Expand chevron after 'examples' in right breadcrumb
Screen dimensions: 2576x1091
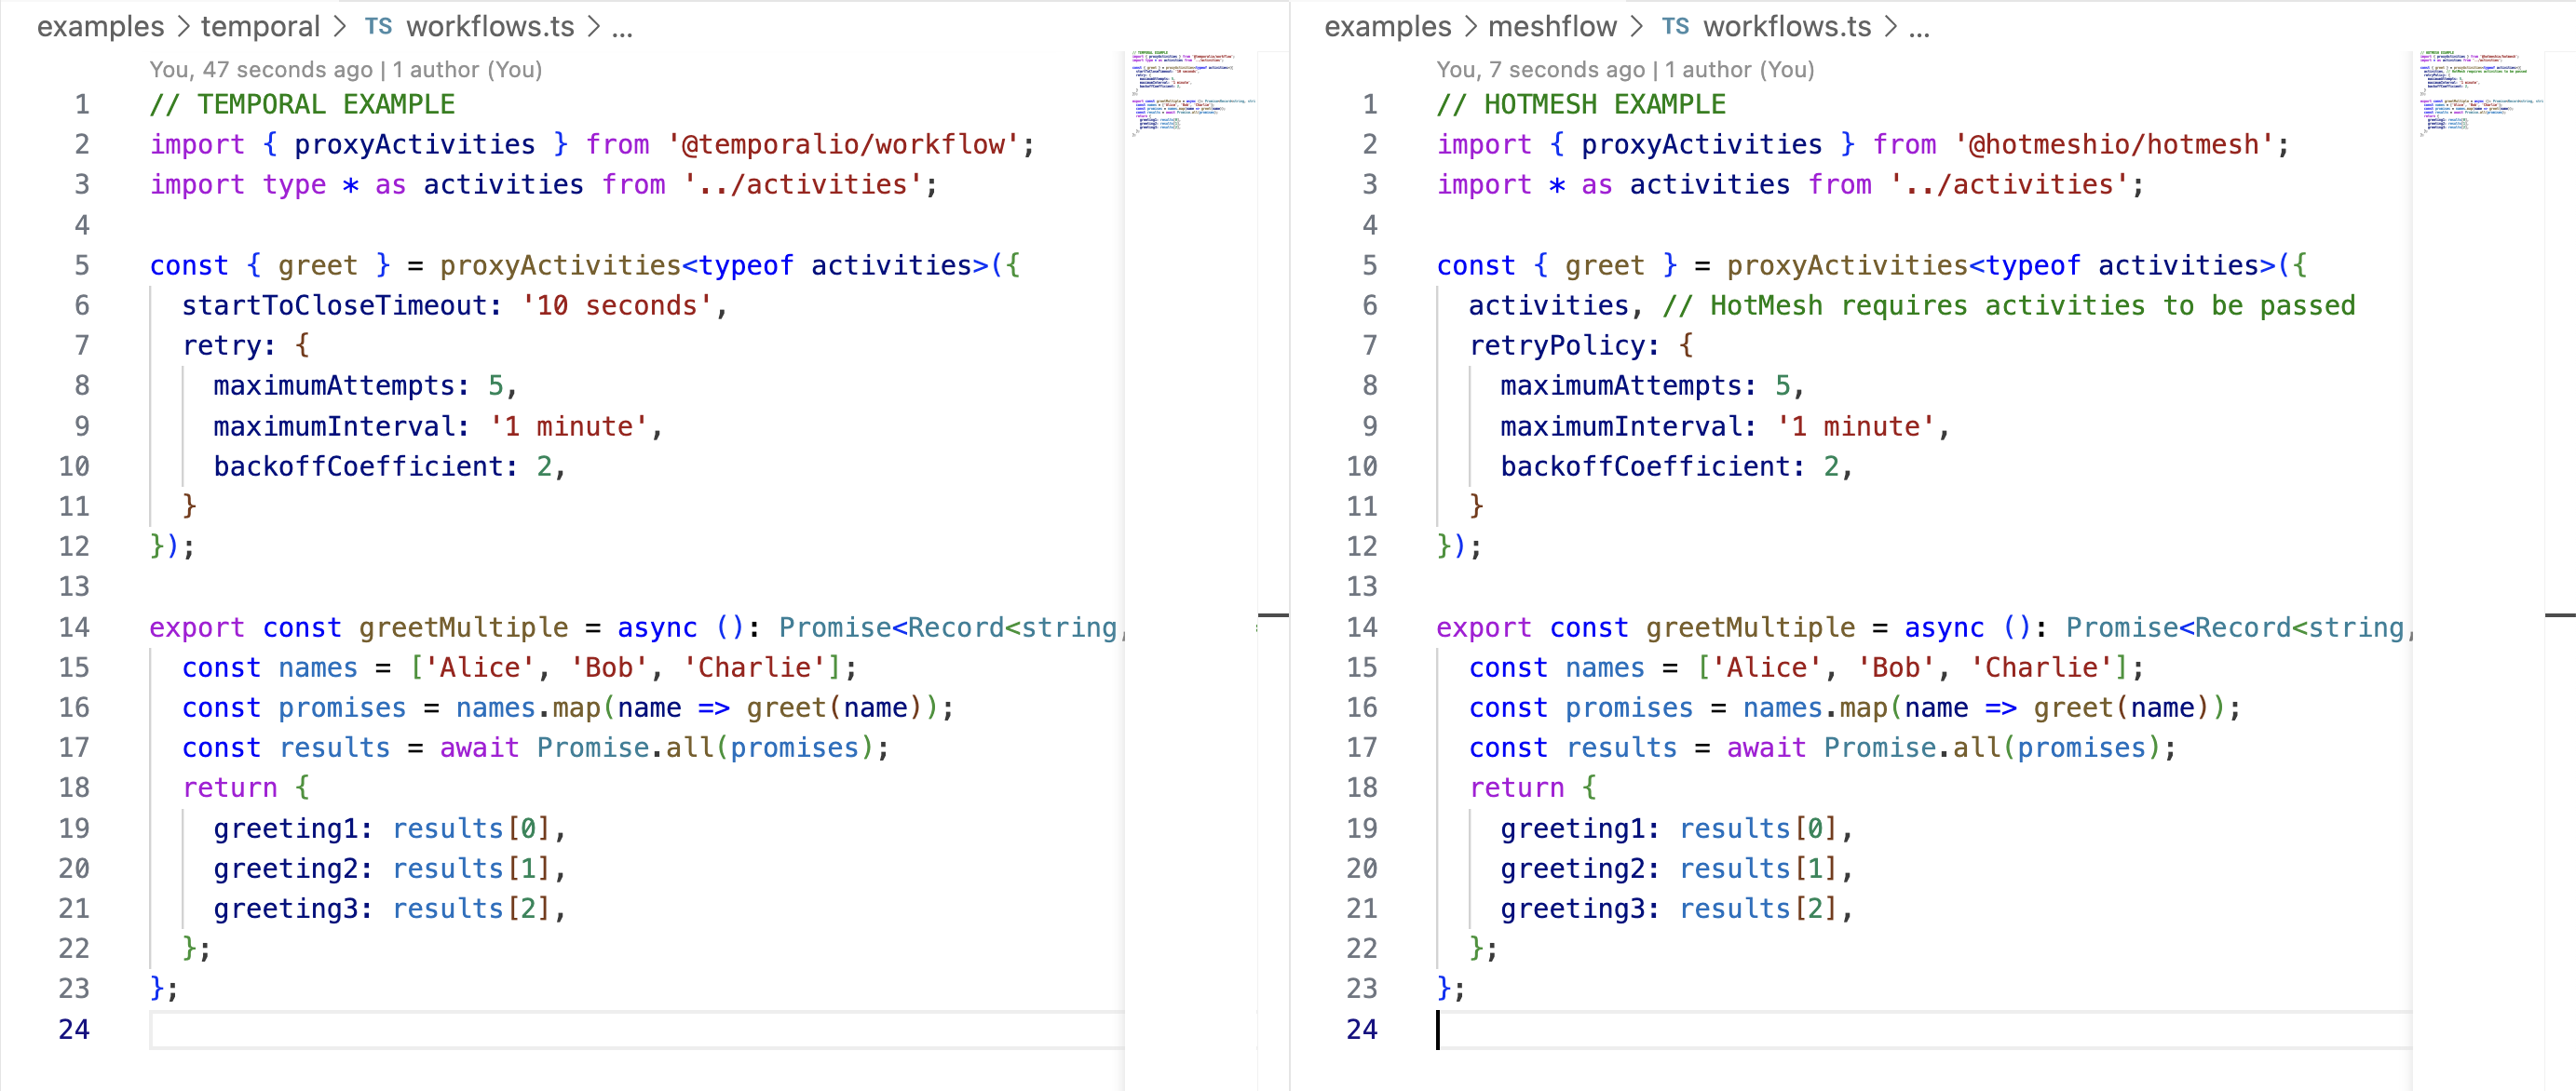tap(1470, 27)
